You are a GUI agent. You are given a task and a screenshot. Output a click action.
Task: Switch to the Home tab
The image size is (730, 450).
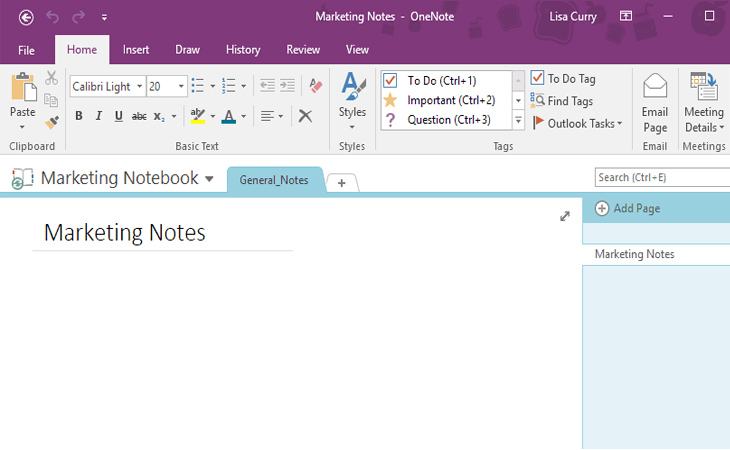(82, 49)
